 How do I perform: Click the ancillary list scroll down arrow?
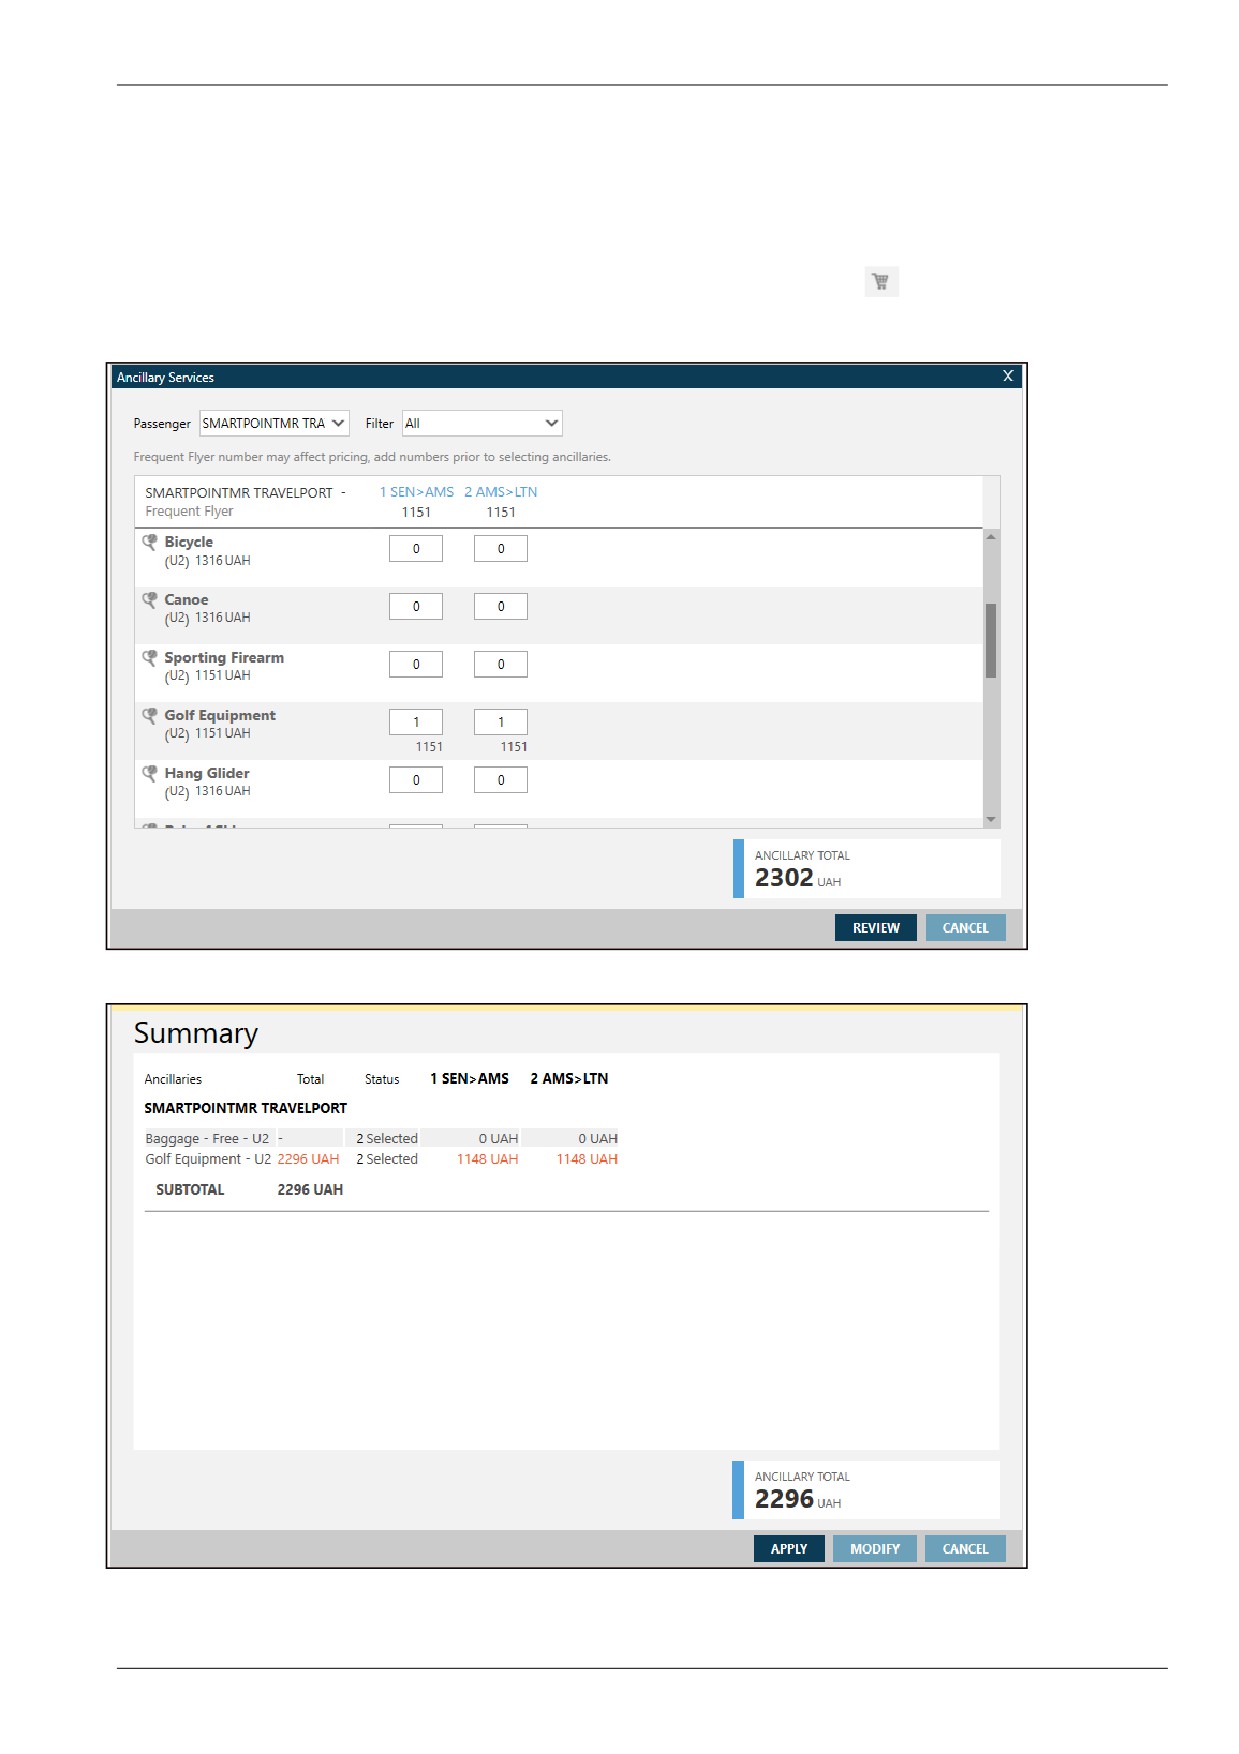[x=991, y=819]
